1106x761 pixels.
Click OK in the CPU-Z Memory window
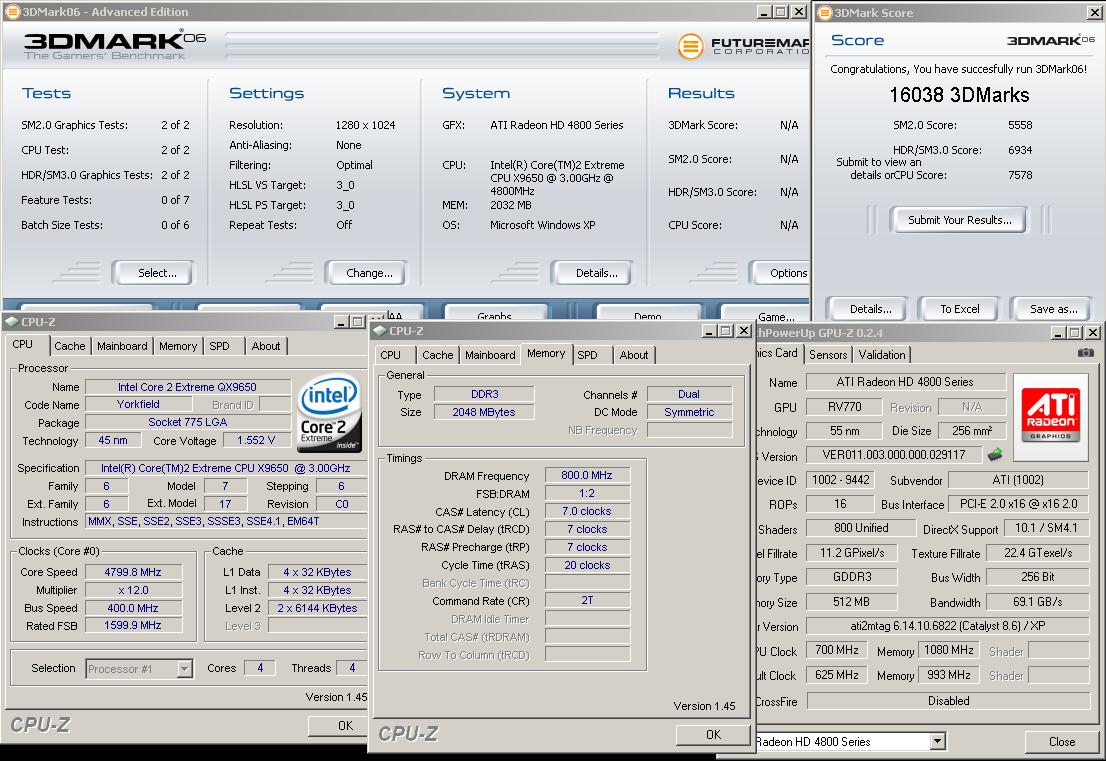(713, 735)
